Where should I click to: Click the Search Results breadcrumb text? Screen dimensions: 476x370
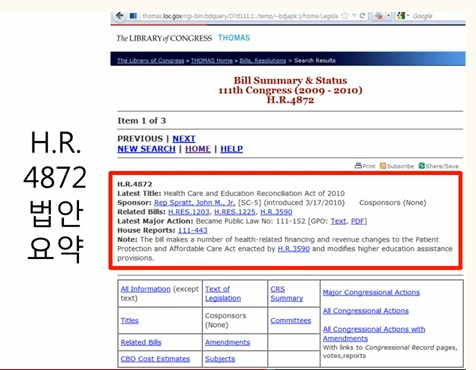tap(315, 61)
